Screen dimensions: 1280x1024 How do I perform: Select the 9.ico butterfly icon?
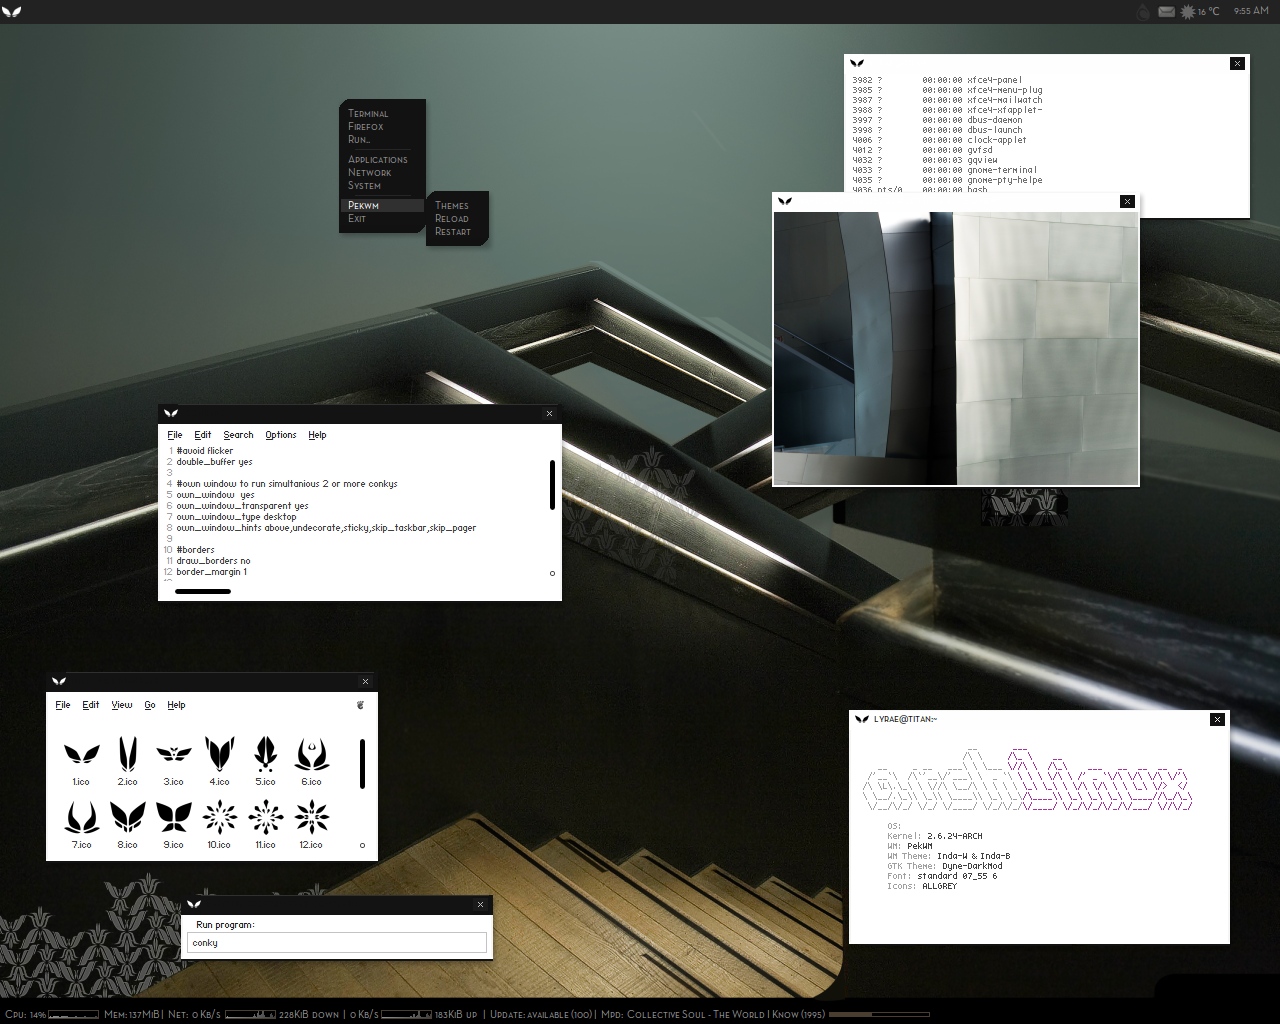pos(173,825)
